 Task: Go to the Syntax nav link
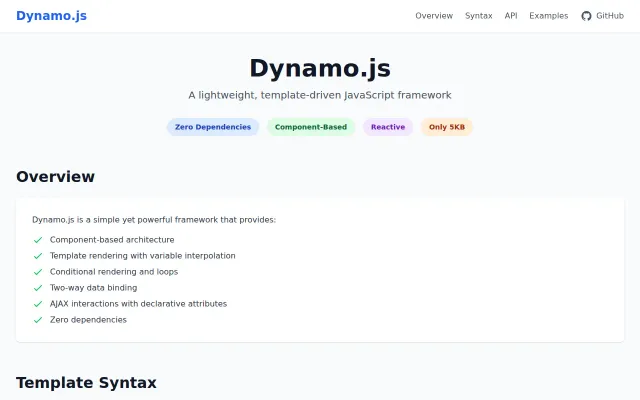point(478,16)
